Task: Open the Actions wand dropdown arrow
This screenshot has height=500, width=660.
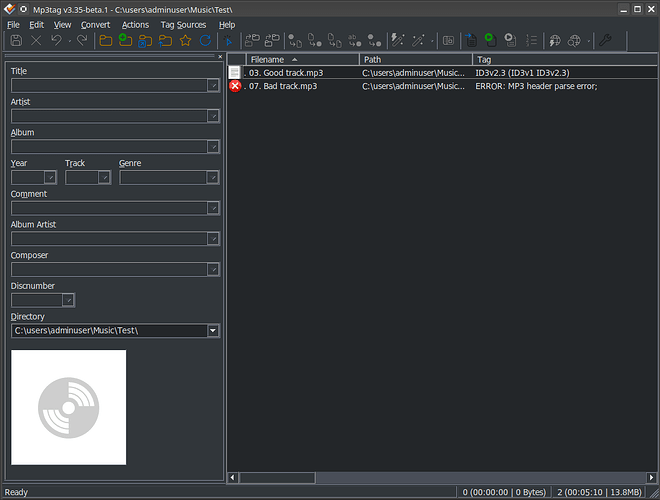Action: point(432,41)
